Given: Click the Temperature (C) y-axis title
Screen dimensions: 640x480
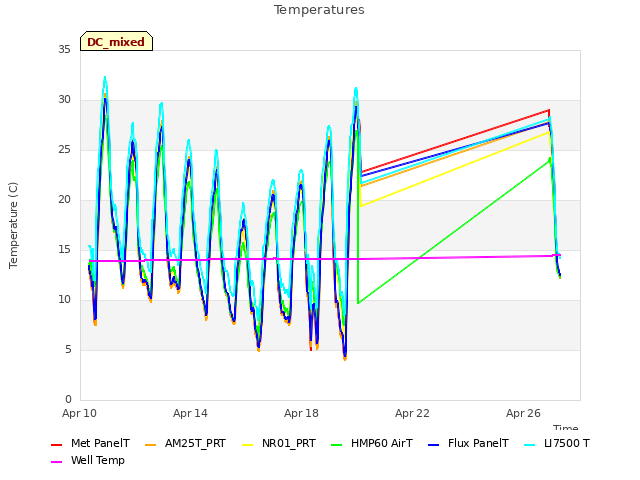Looking at the screenshot, I should tap(13, 225).
